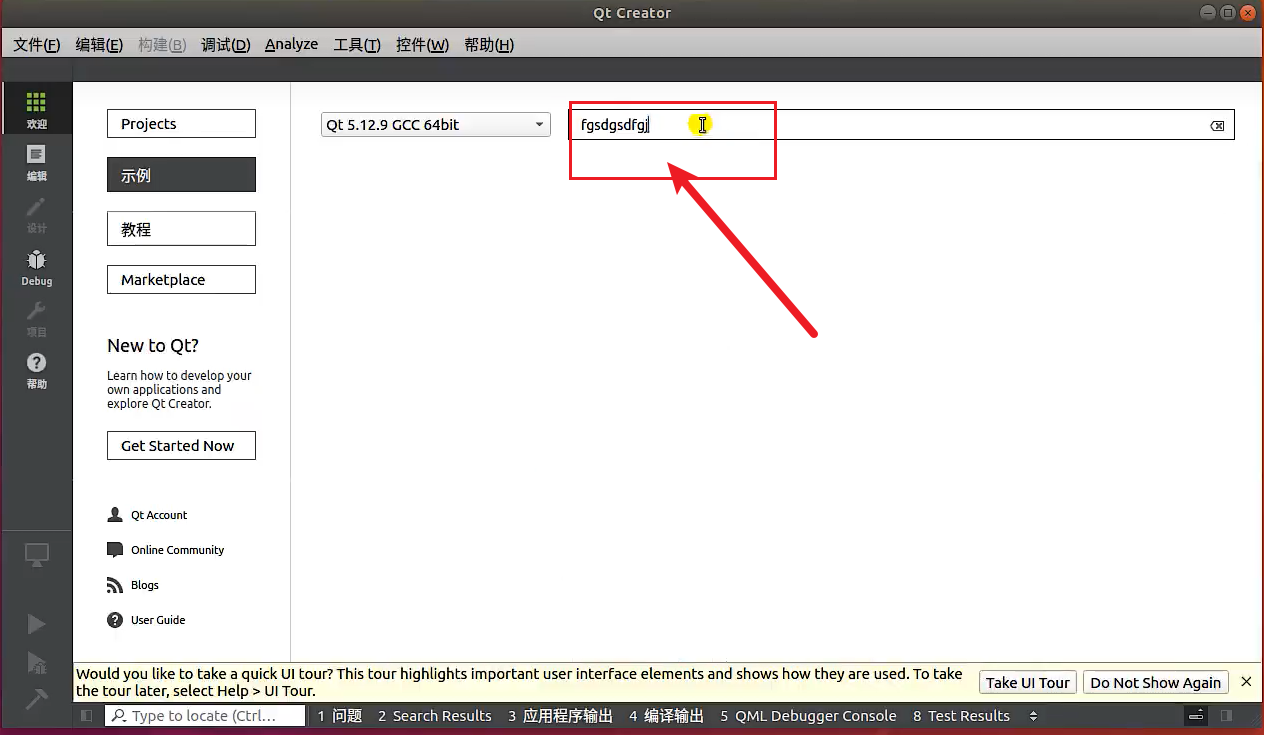Click Get Started Now
Image resolution: width=1264 pixels, height=735 pixels.
(181, 446)
